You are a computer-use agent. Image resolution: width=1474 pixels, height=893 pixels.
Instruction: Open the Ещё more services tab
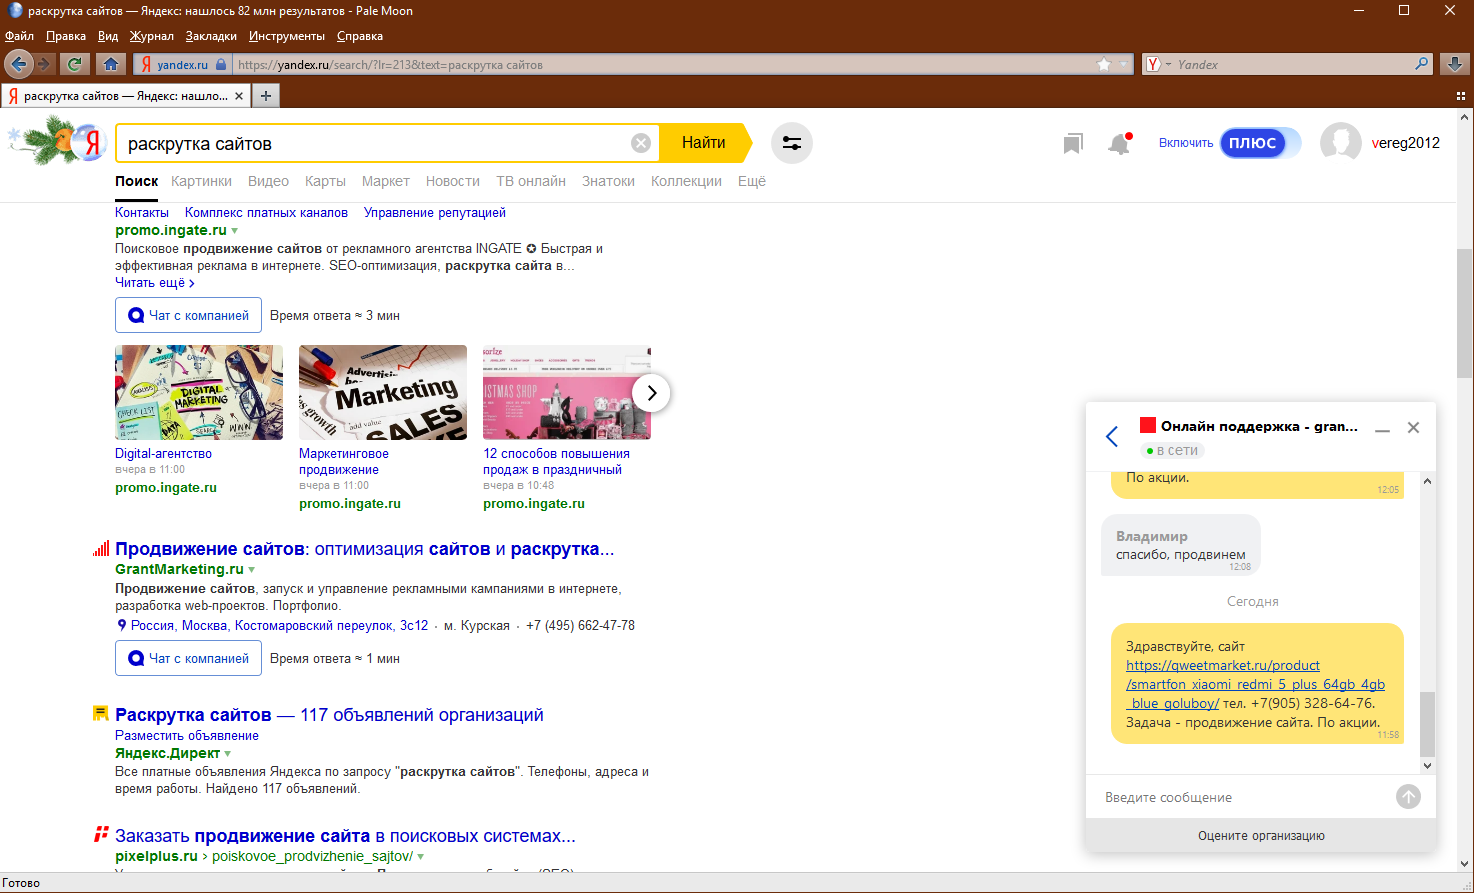[x=752, y=181]
